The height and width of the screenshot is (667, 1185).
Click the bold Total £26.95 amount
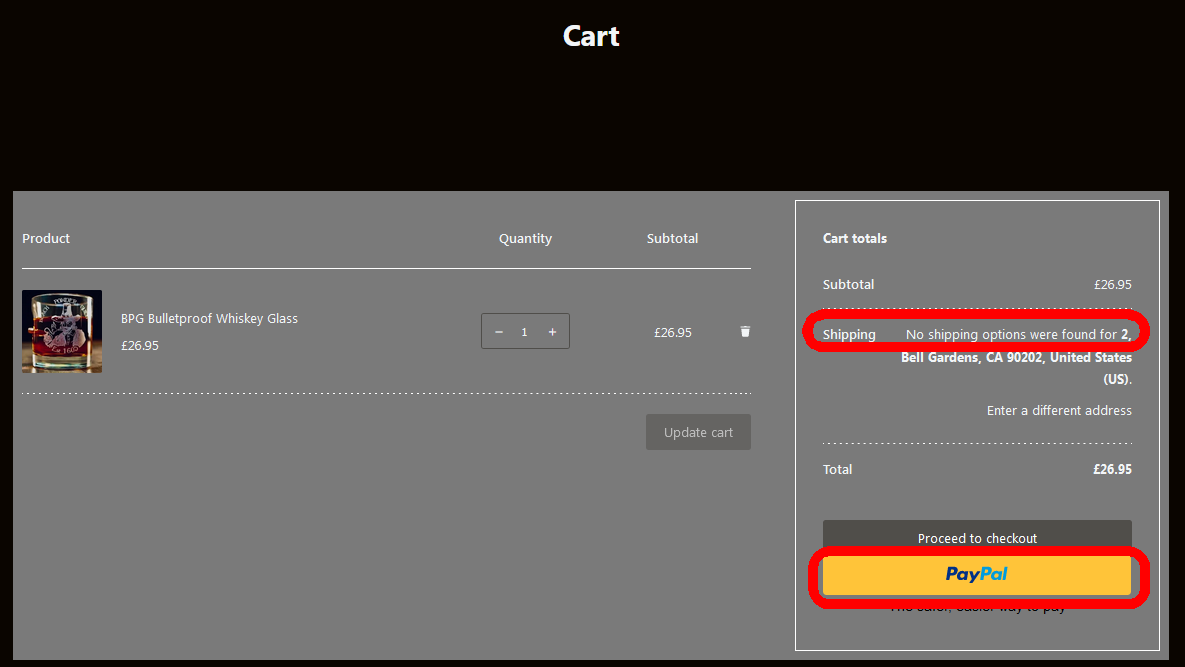click(1112, 469)
